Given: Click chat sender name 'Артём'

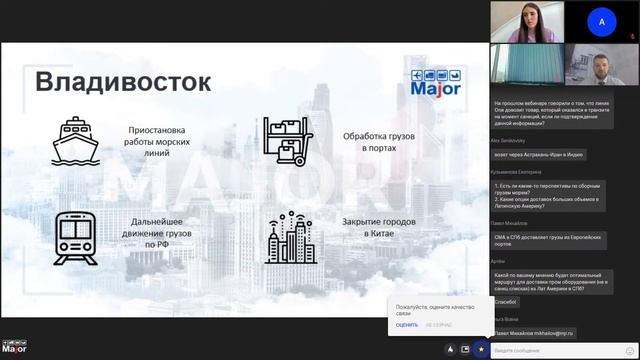Looking at the screenshot, I should point(498,261).
